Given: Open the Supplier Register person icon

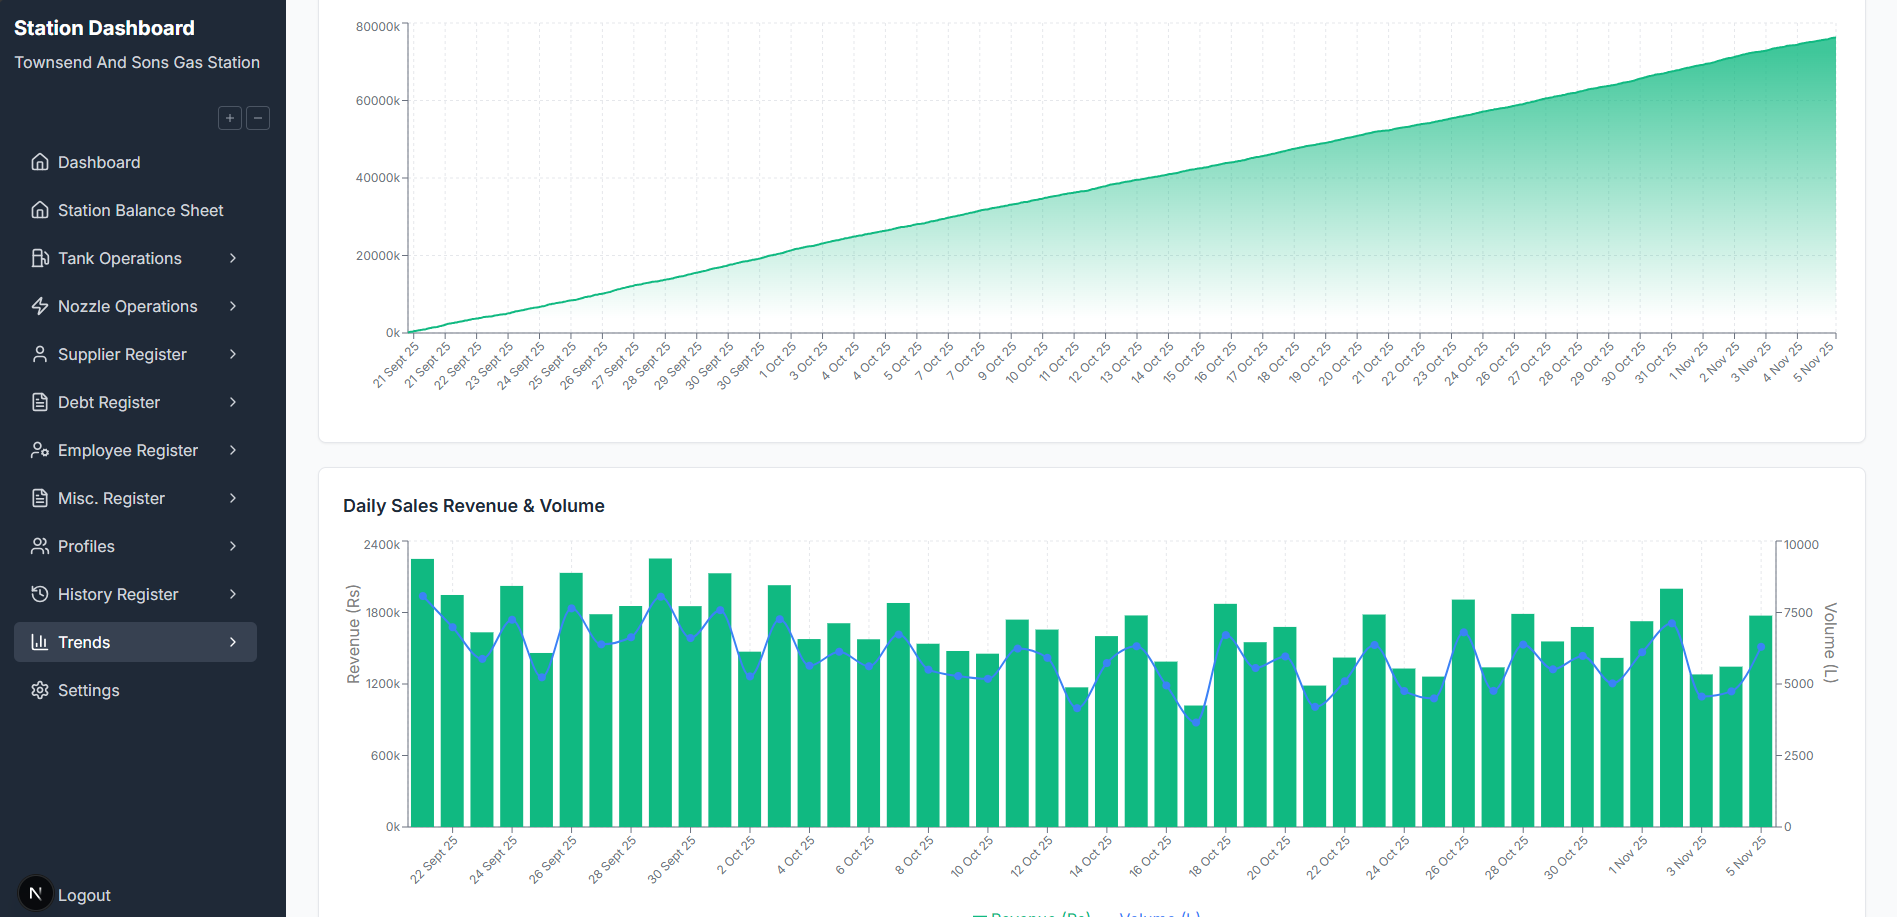Looking at the screenshot, I should [40, 353].
